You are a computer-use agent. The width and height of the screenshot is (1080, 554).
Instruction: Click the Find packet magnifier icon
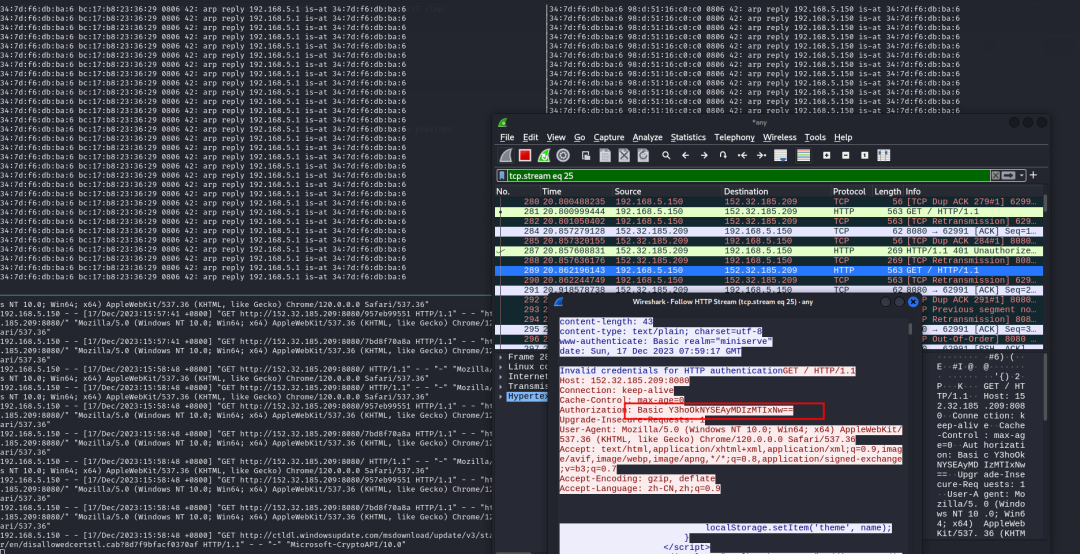pos(666,156)
